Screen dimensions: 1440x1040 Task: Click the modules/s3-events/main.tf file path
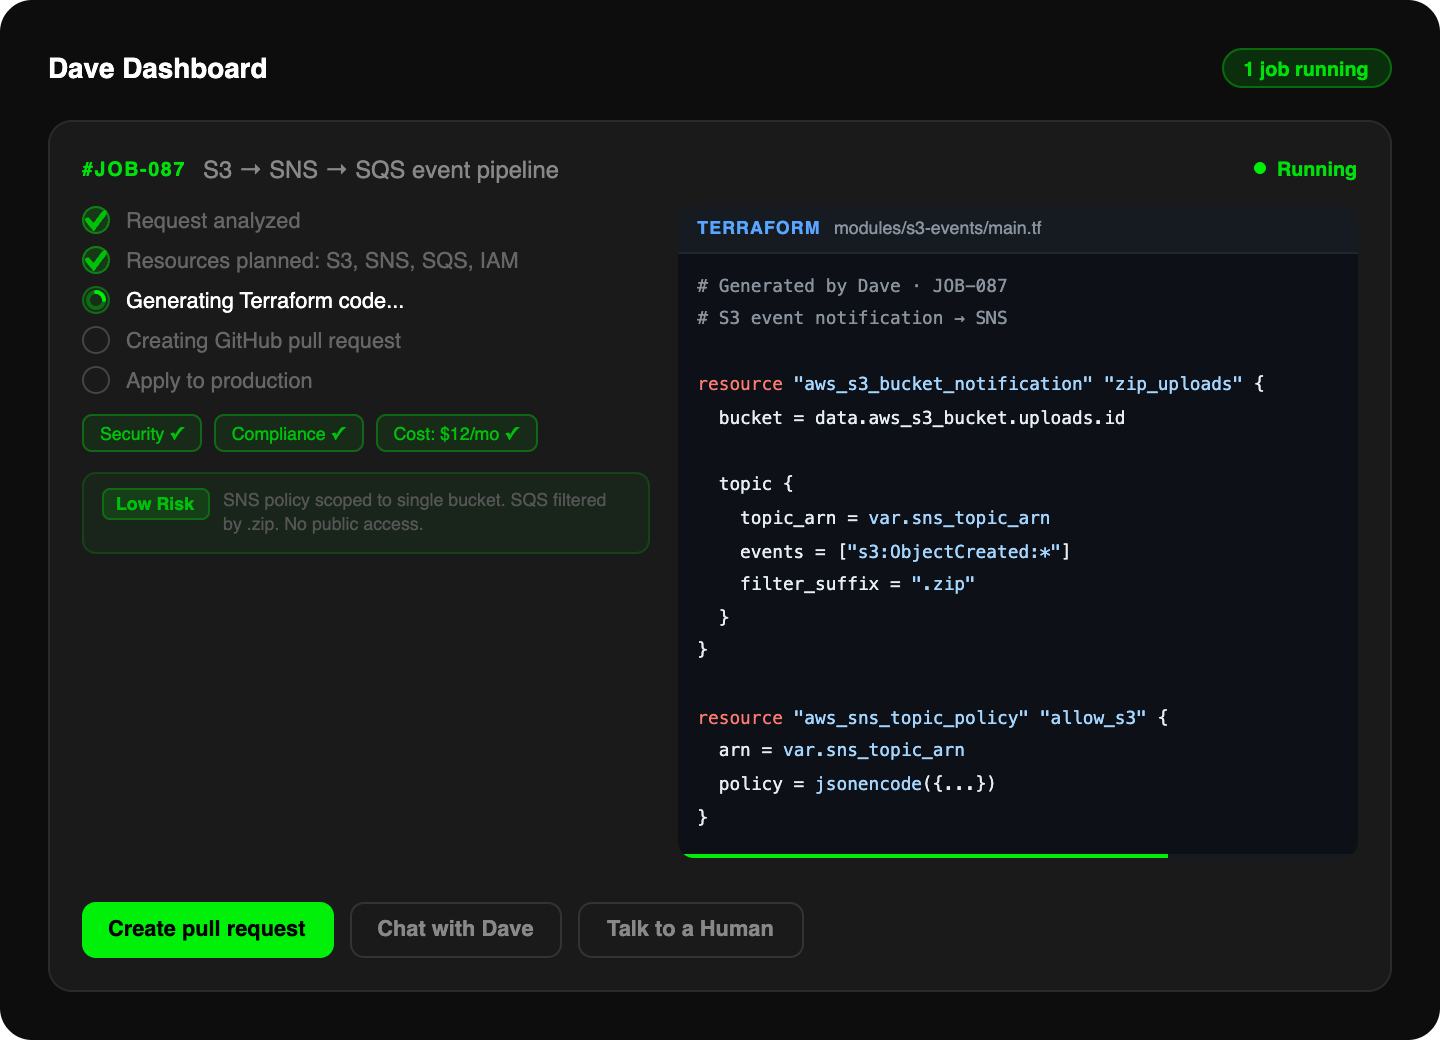coord(937,228)
